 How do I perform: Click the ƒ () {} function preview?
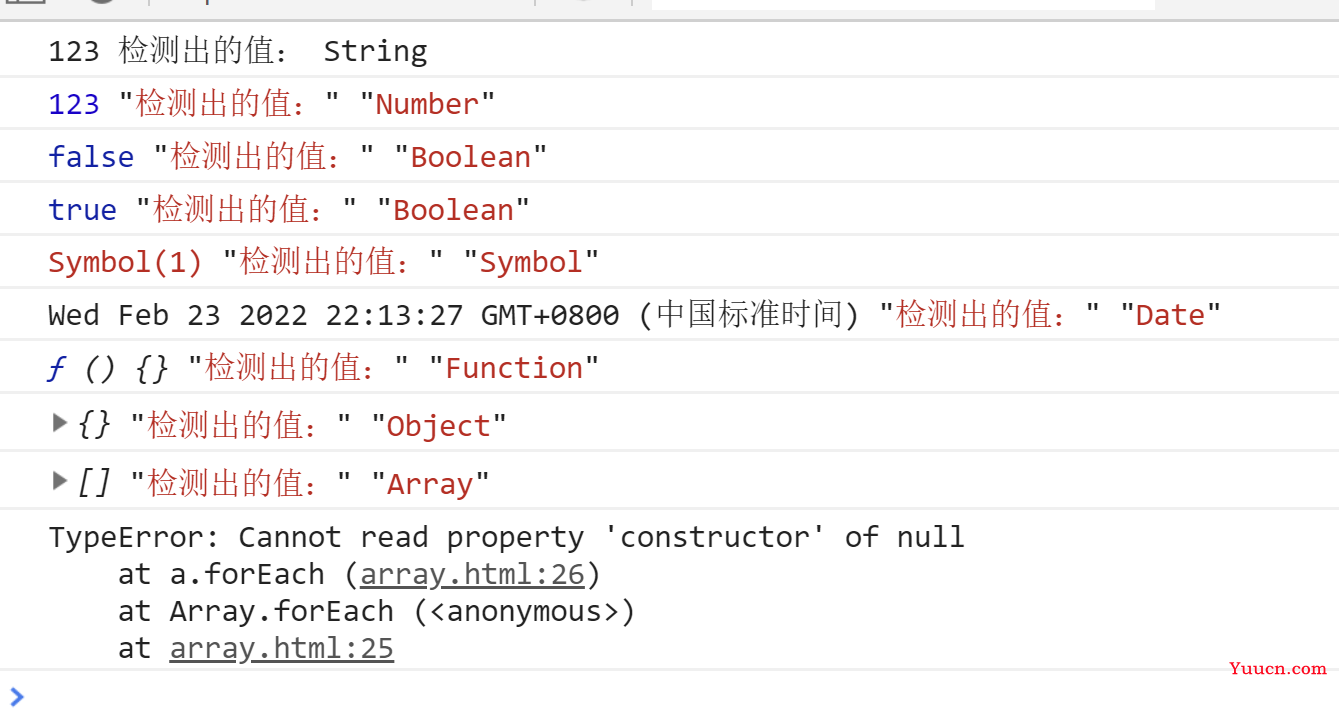point(108,368)
